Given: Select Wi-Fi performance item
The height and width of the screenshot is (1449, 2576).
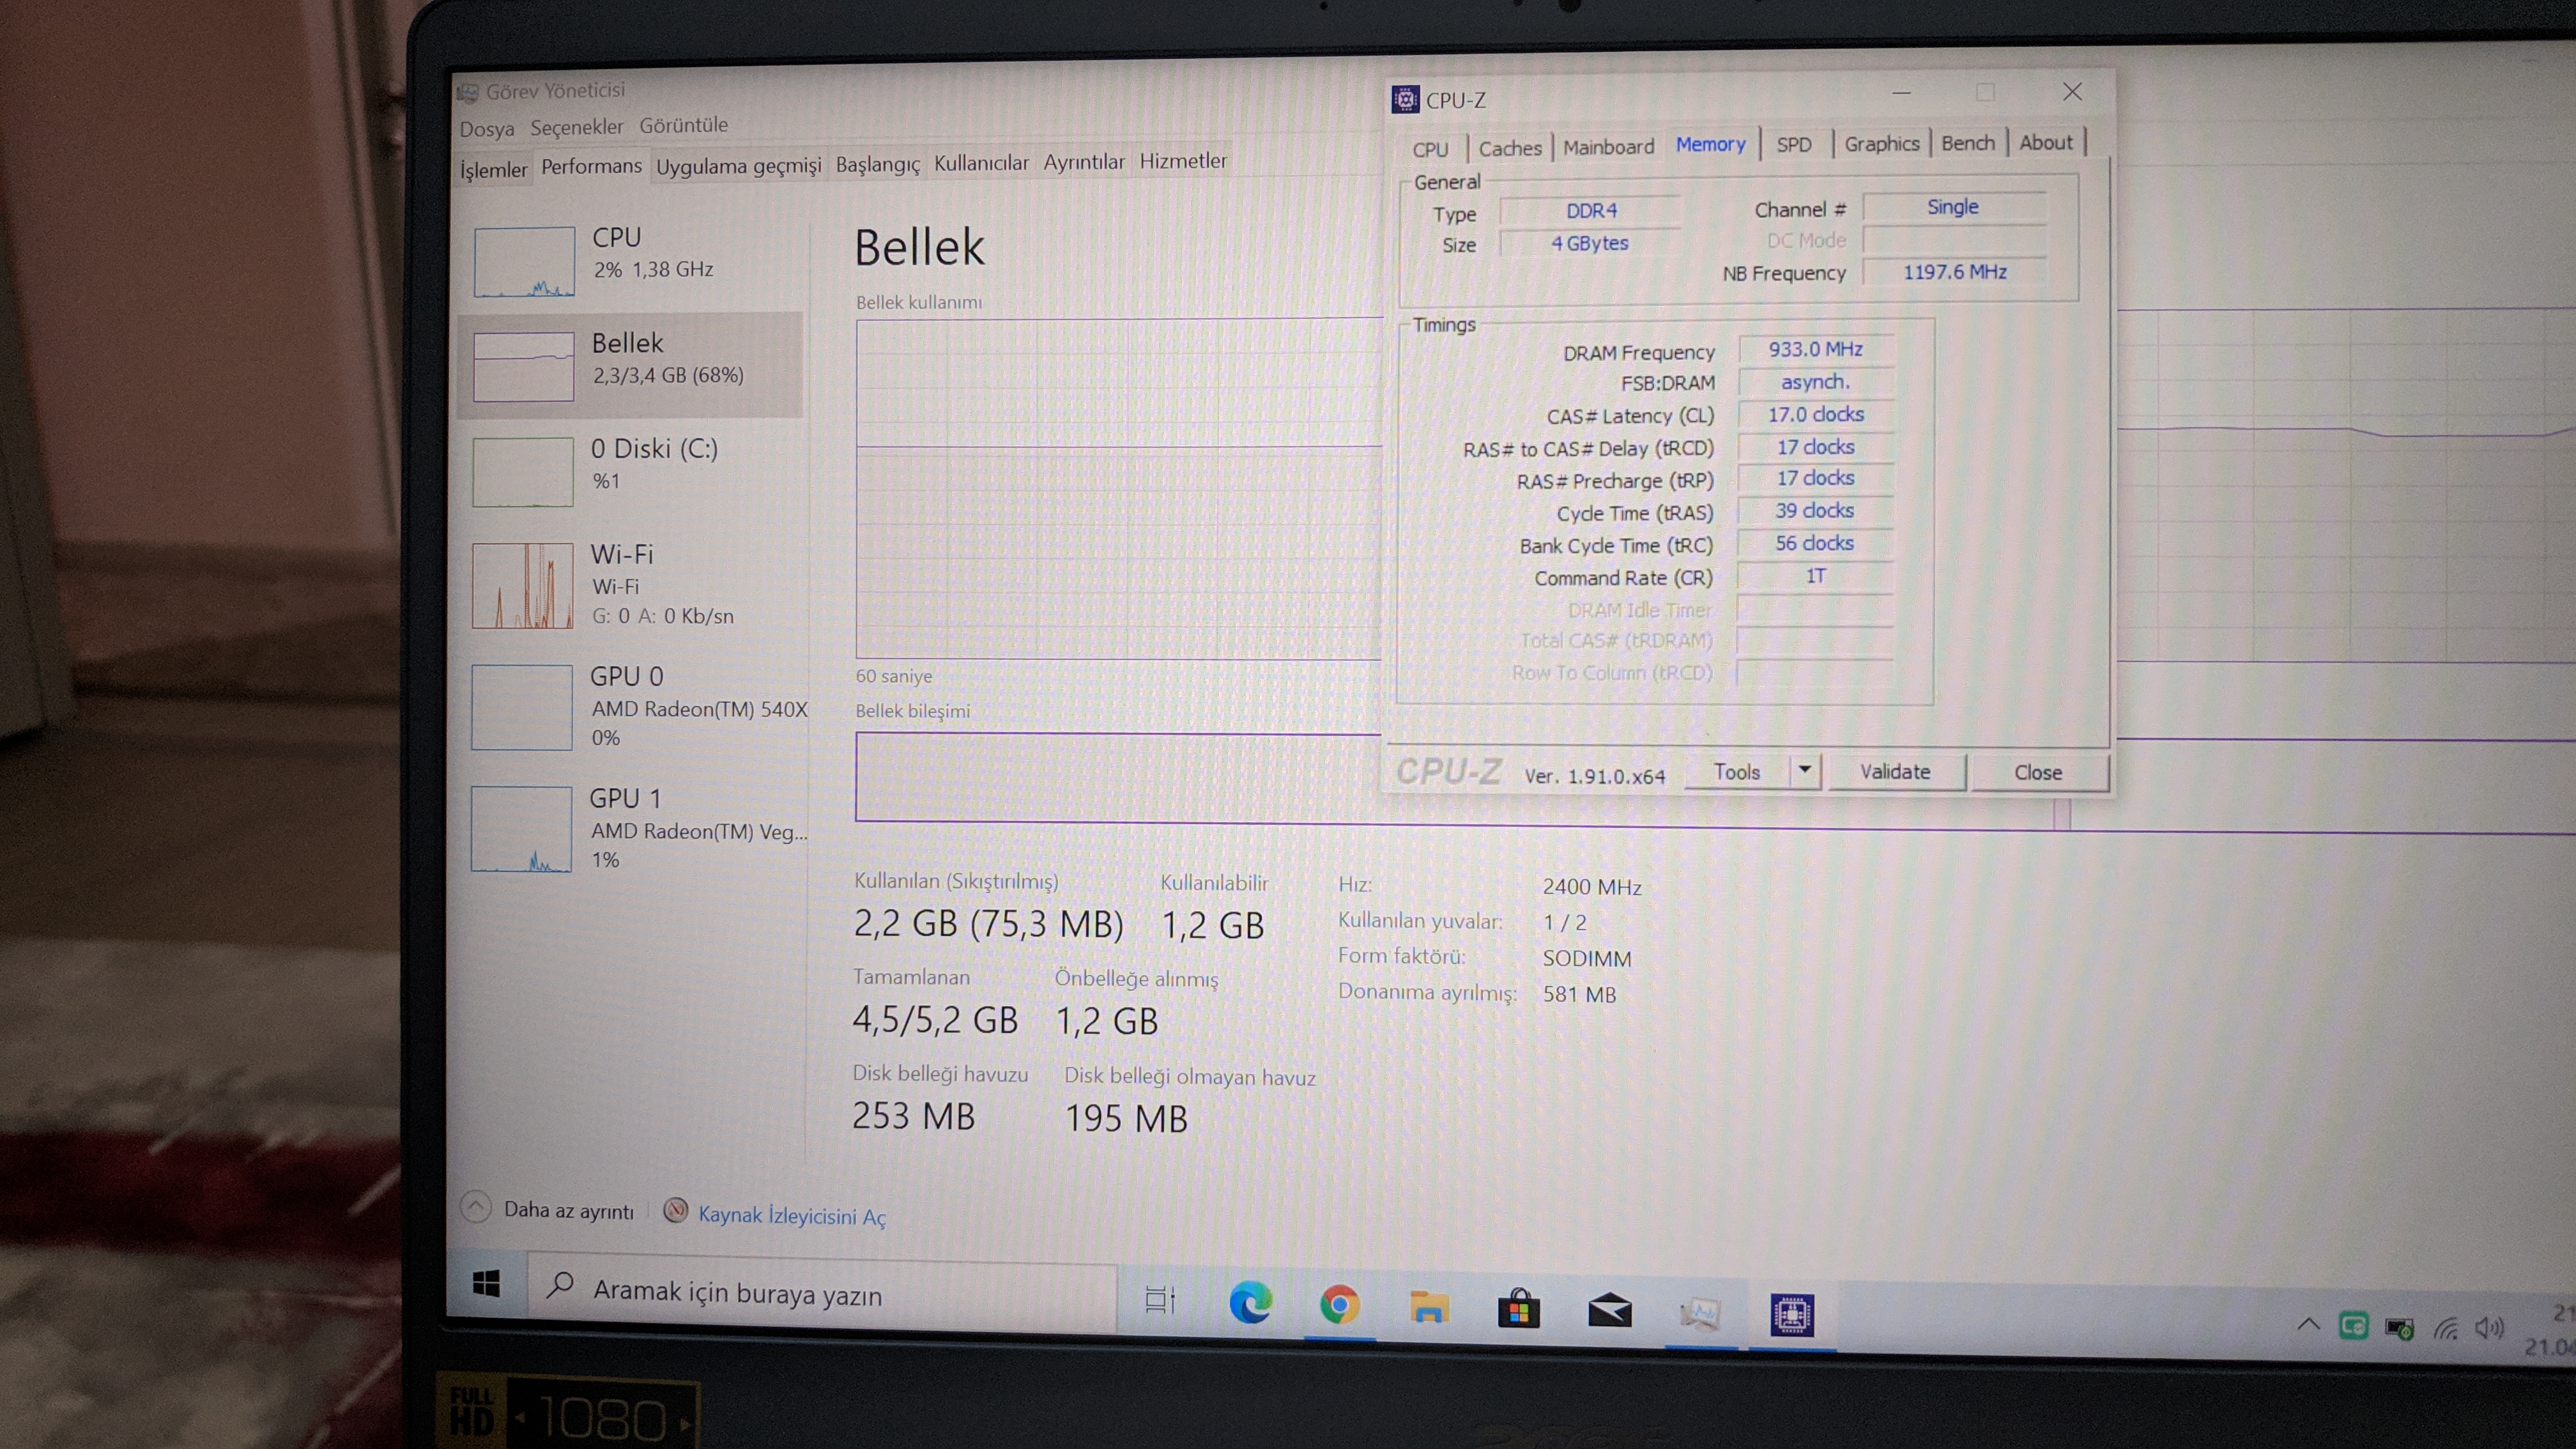Looking at the screenshot, I should tap(630, 585).
